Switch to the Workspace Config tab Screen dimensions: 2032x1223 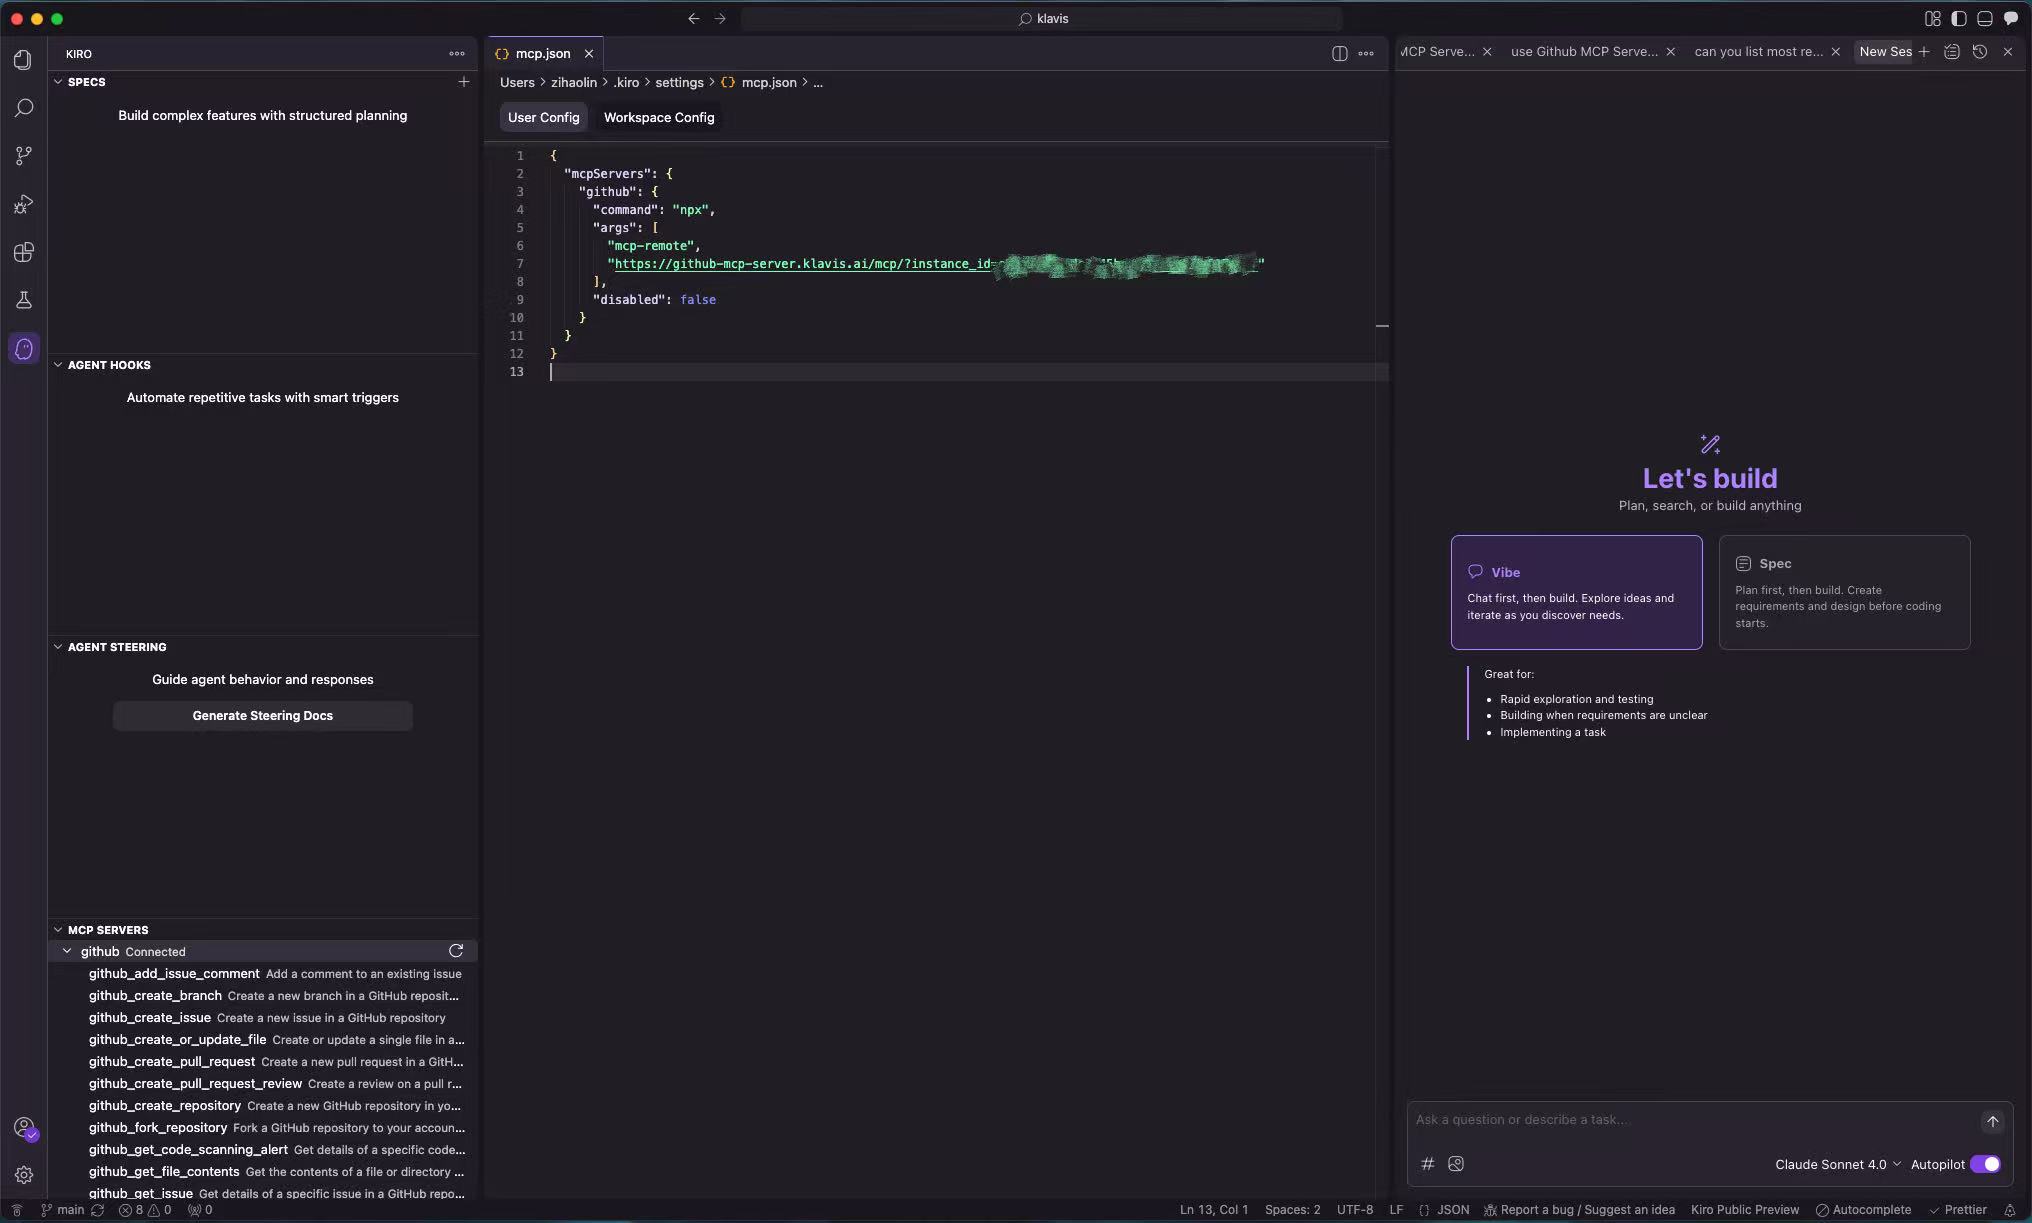(x=658, y=117)
